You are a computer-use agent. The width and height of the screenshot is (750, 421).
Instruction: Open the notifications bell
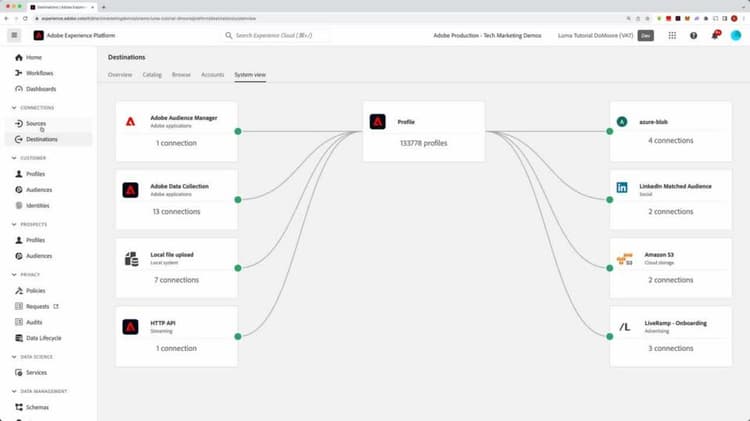click(715, 35)
